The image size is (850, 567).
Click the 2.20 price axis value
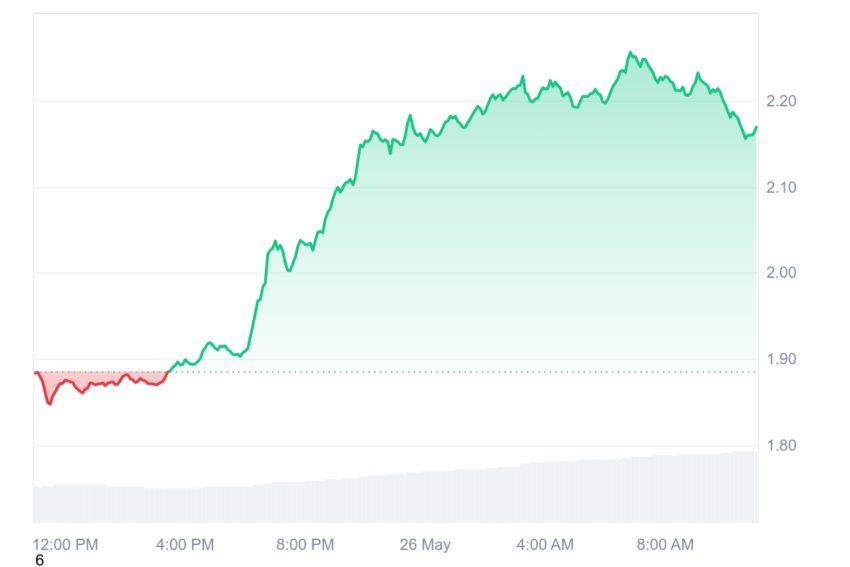pos(781,101)
